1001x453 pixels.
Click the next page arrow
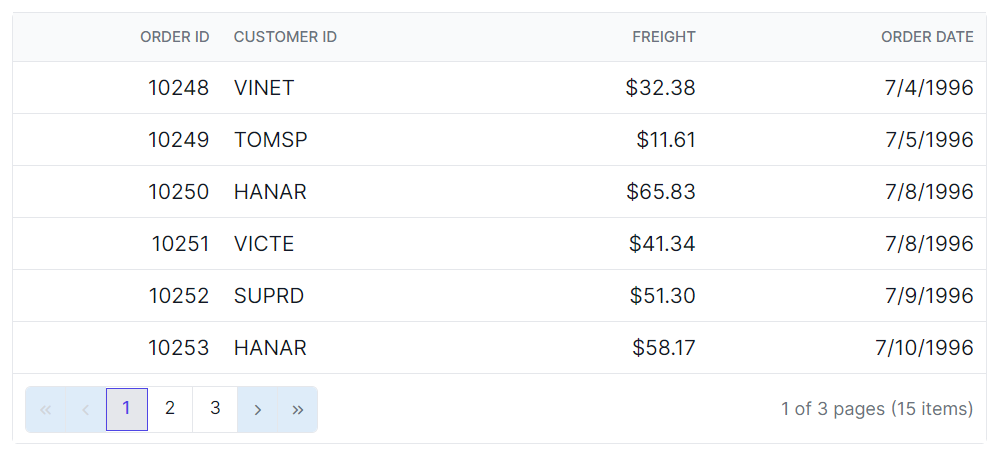click(258, 409)
